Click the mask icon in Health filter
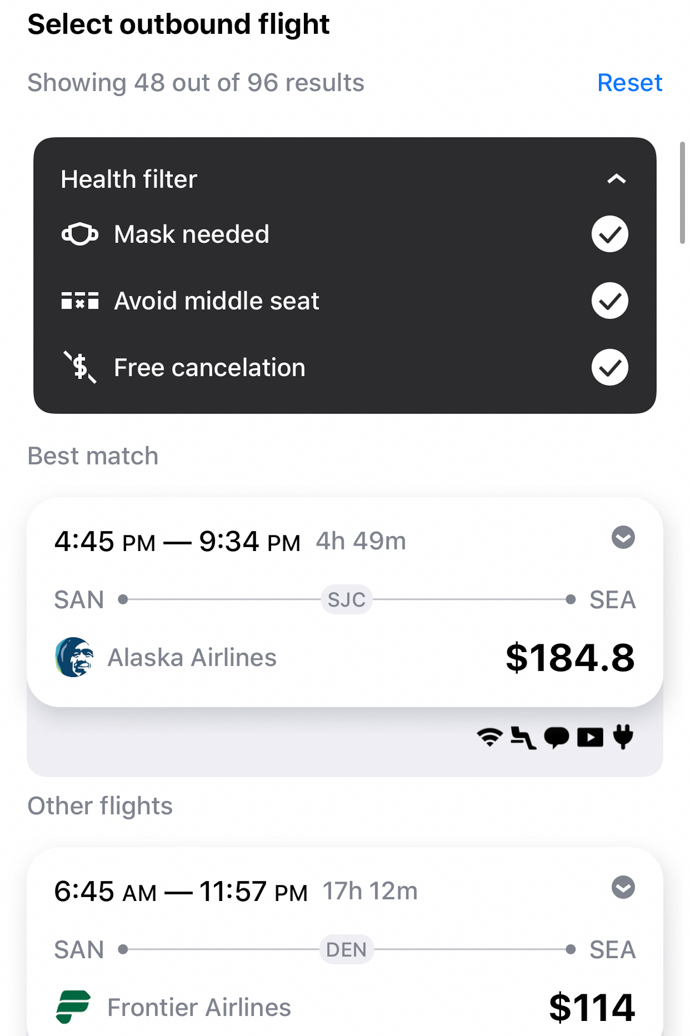Viewport: 690px width, 1036px height. (x=80, y=234)
